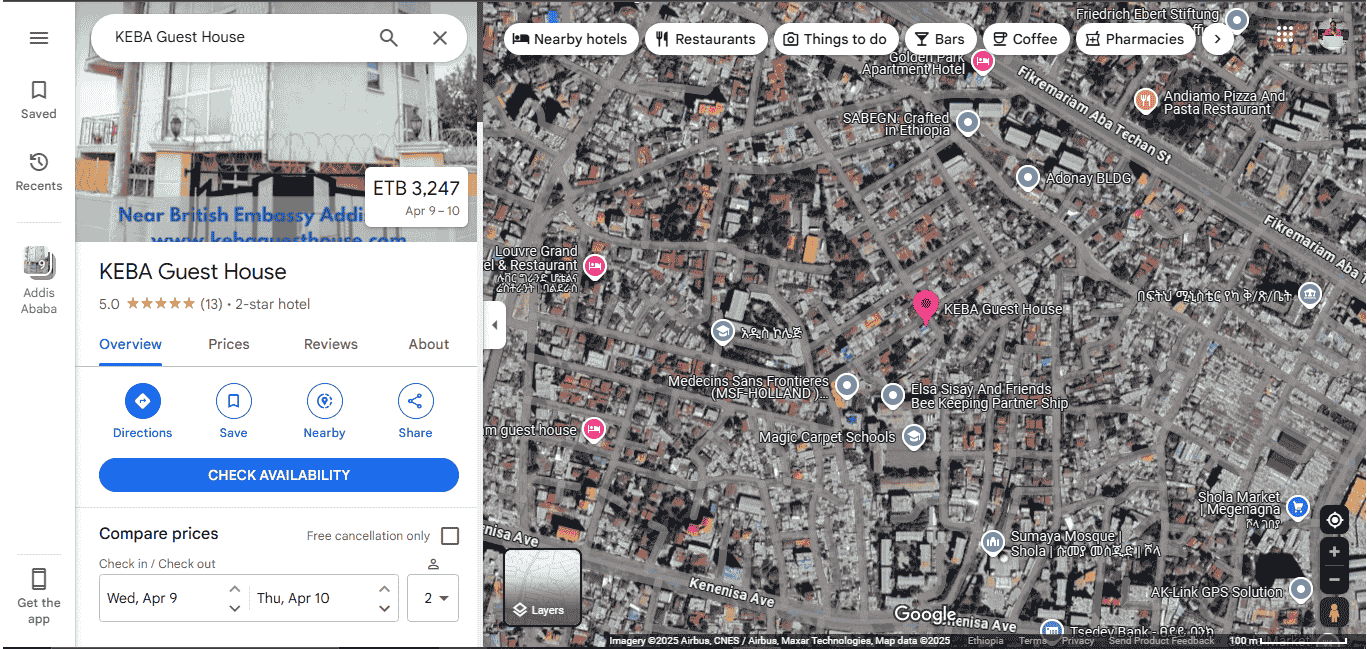Image resolution: width=1367 pixels, height=649 pixels.
Task: Click the KEBA Guest House map pin
Action: pyautogui.click(x=926, y=305)
